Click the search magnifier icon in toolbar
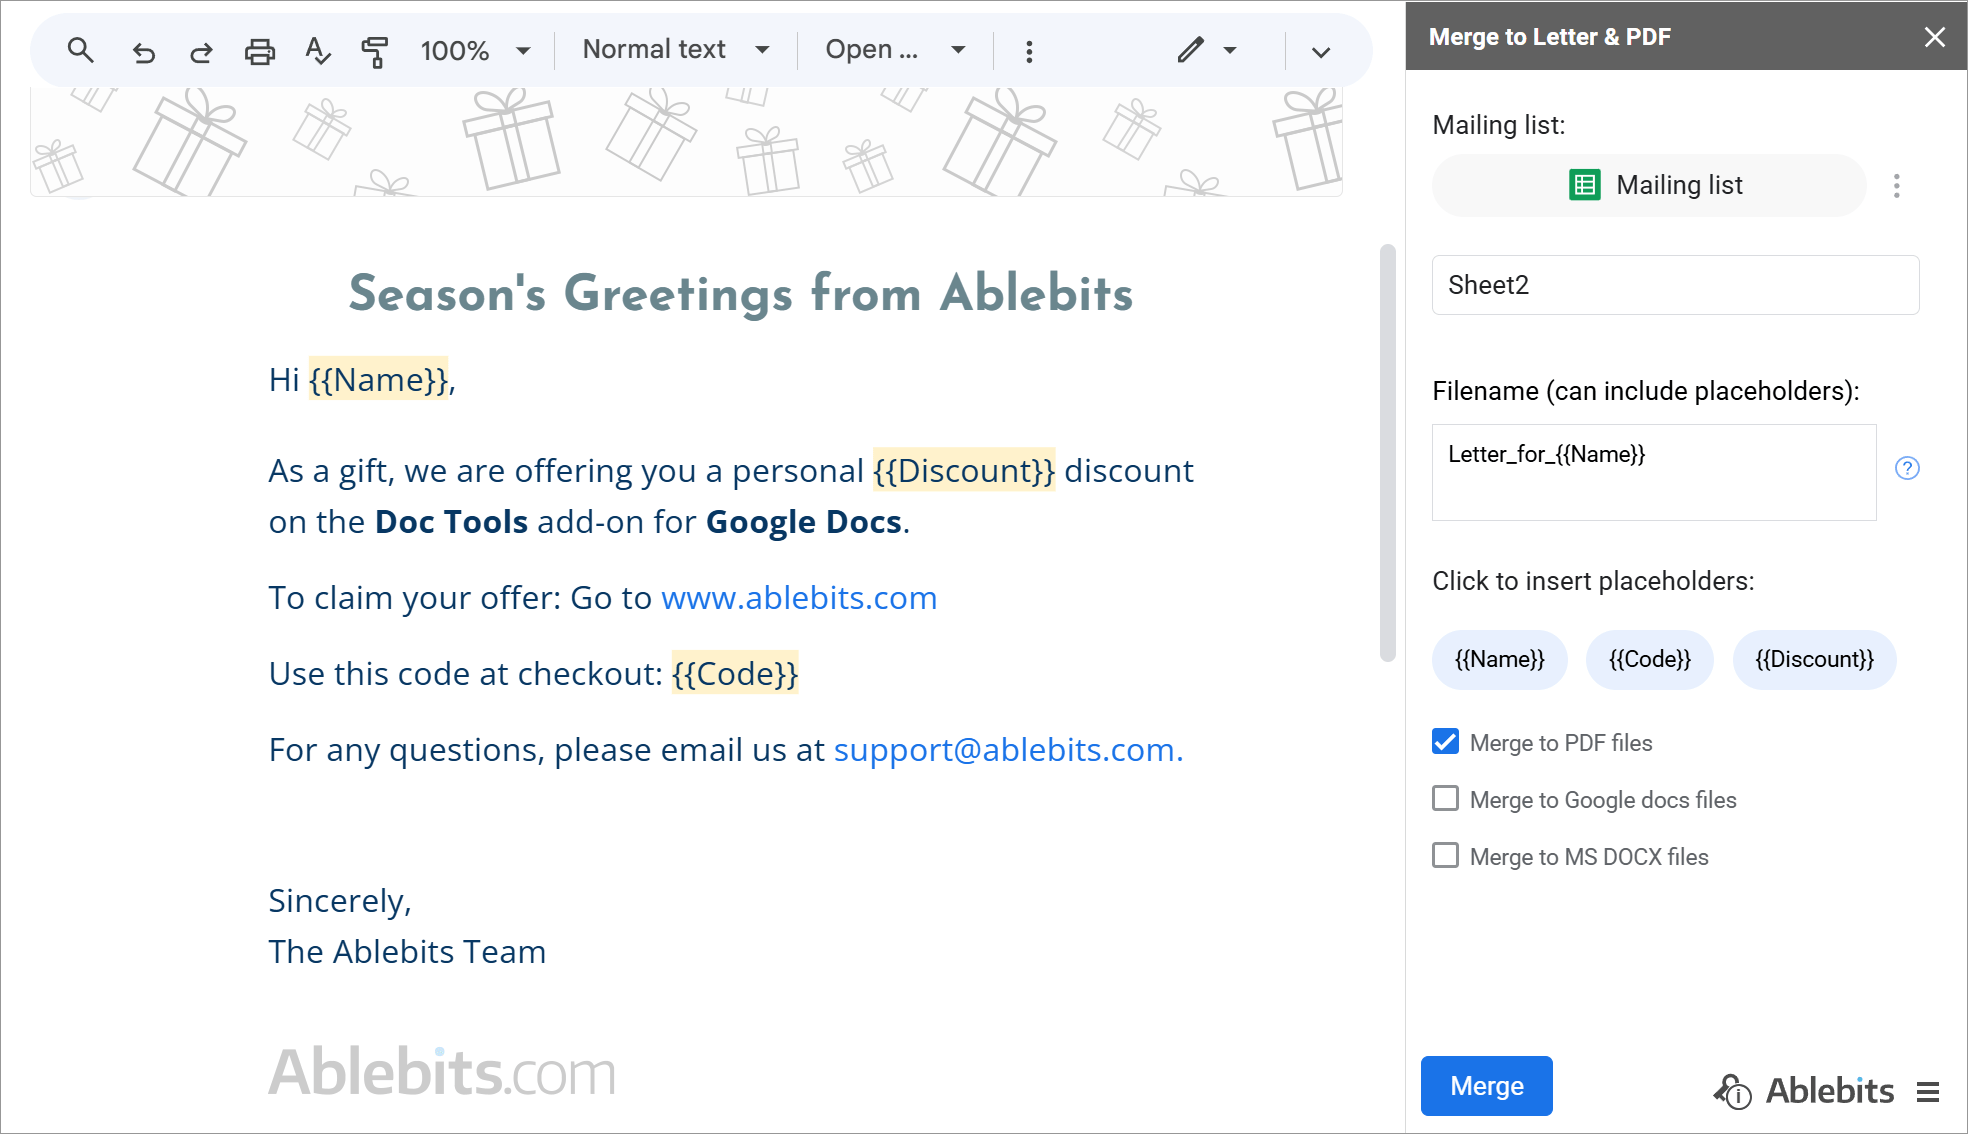The height and width of the screenshot is (1134, 1968). pyautogui.click(x=80, y=50)
